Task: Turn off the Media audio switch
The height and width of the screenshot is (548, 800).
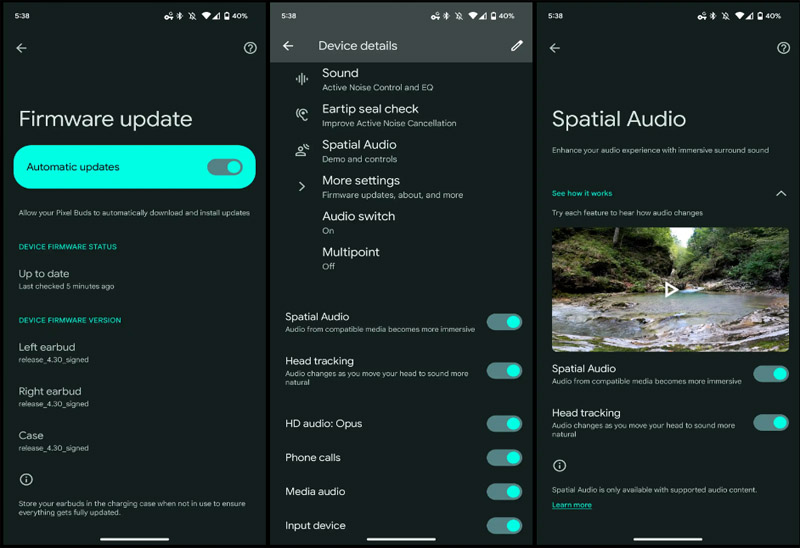Action: point(504,491)
